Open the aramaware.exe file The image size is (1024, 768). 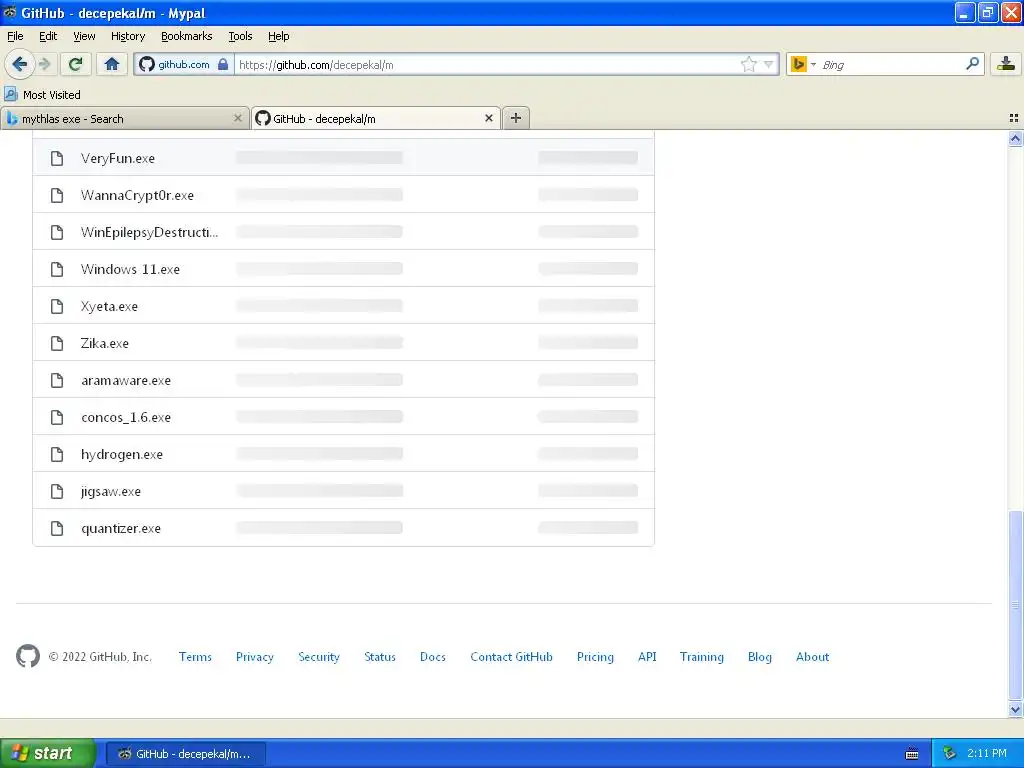[125, 380]
